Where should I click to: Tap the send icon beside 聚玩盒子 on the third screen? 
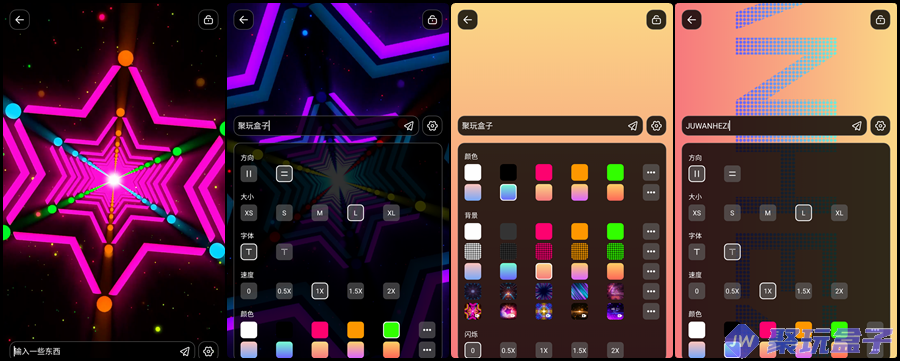pos(633,126)
